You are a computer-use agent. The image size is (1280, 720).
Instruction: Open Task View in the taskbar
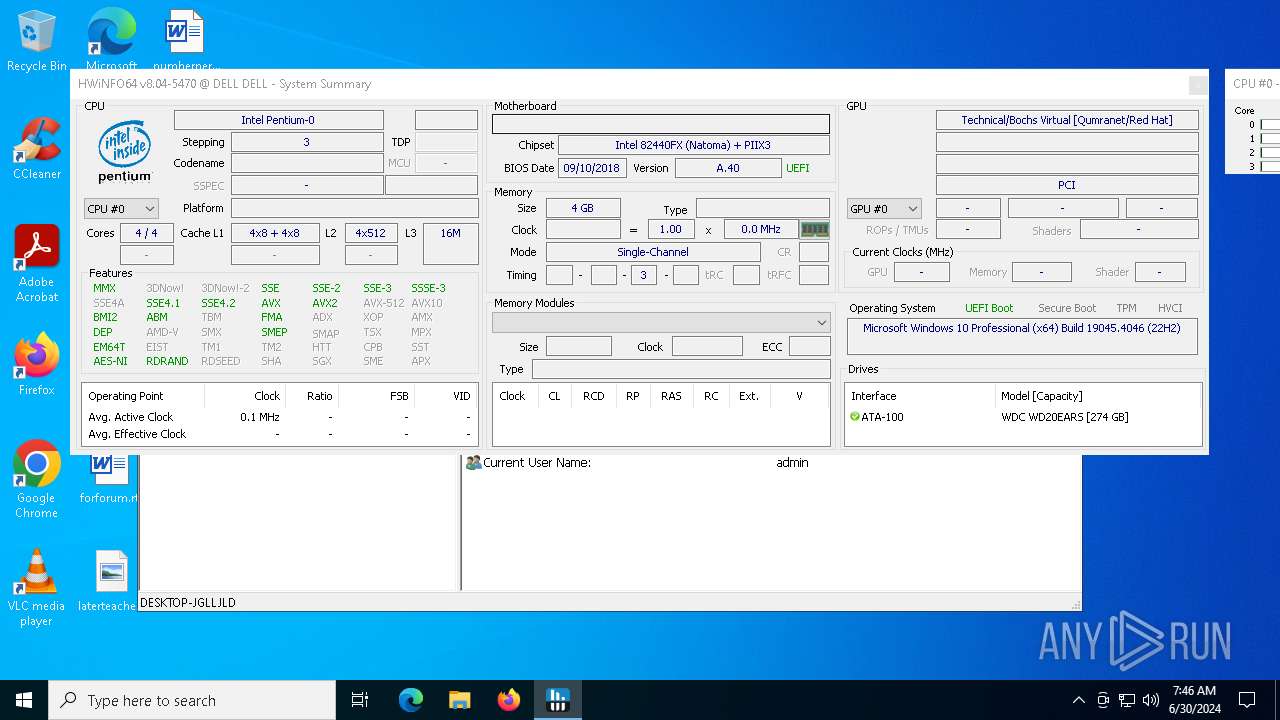point(360,700)
